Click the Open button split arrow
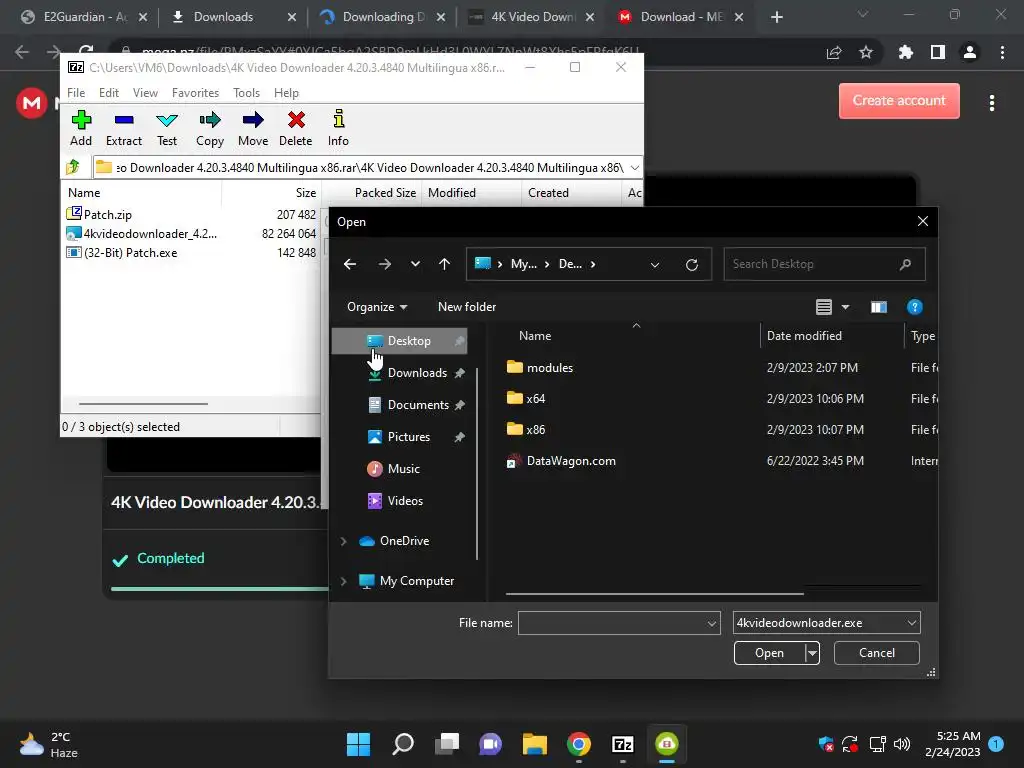 (812, 653)
